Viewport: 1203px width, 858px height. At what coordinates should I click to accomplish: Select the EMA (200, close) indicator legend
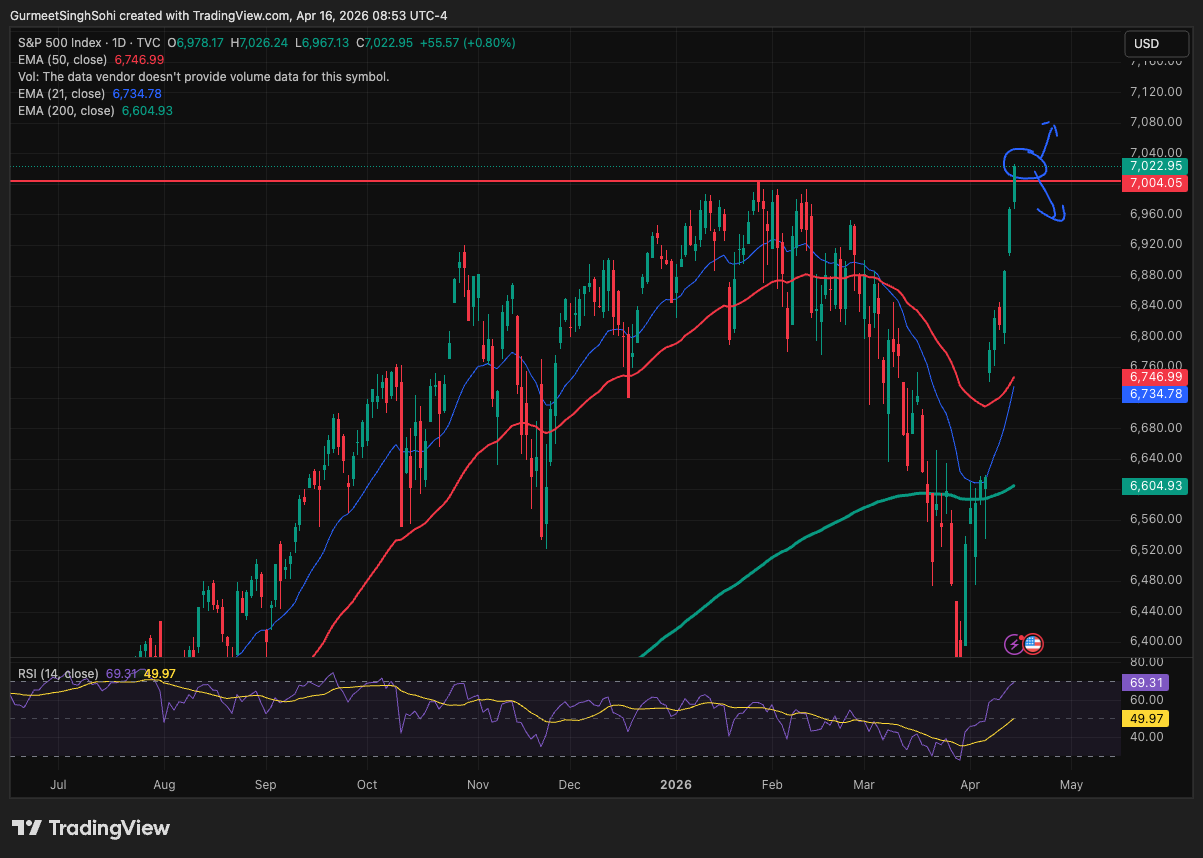66,111
